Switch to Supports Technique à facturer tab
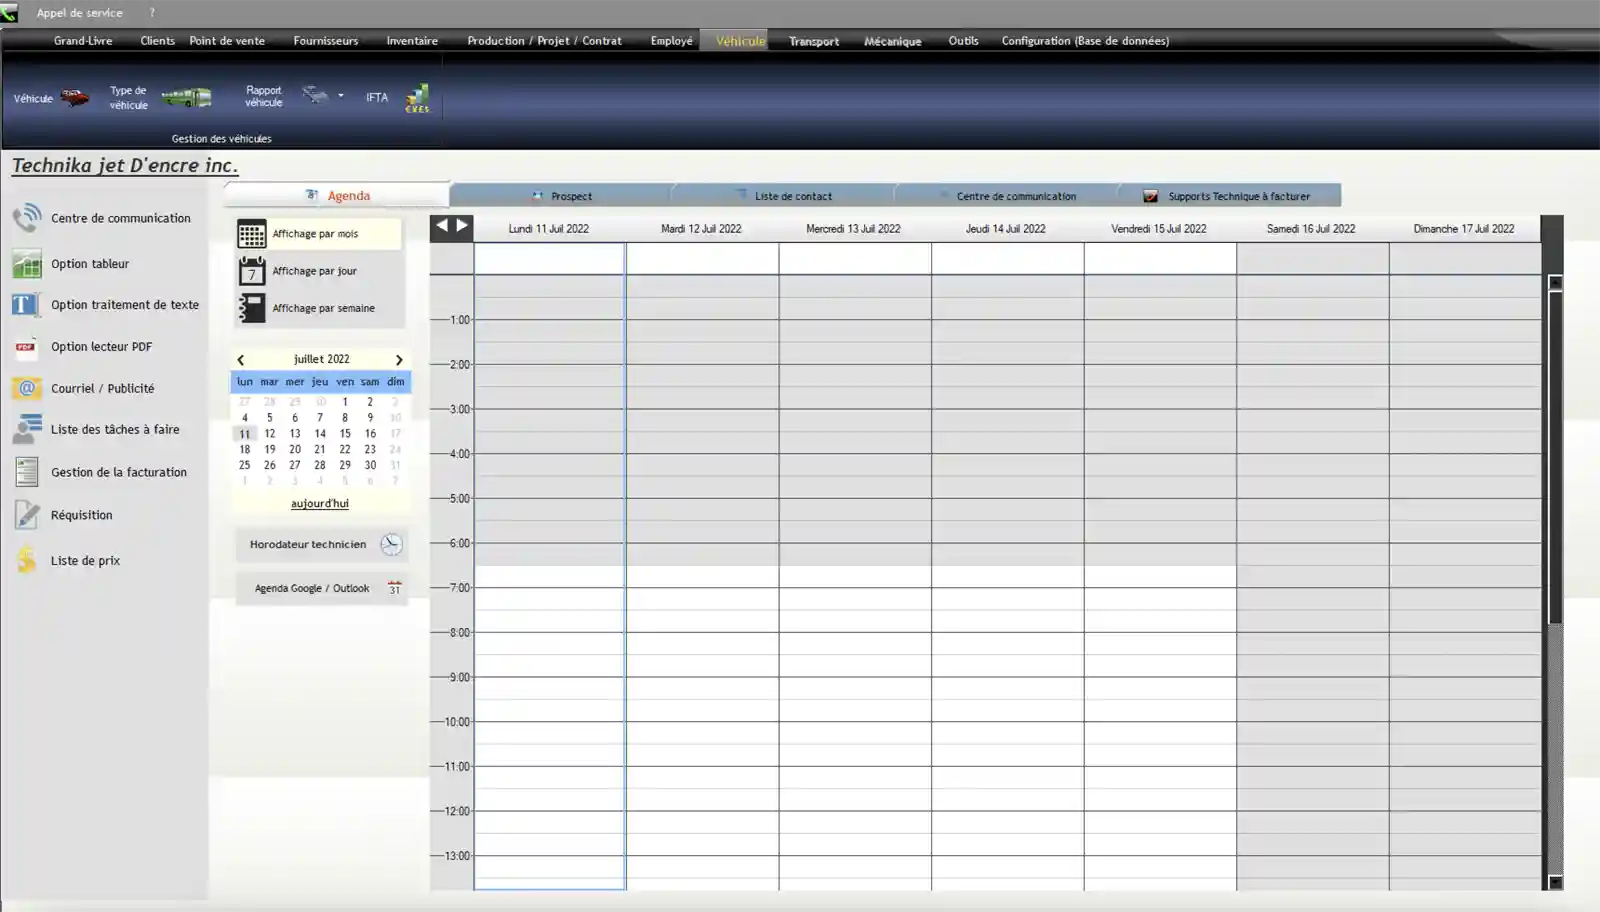 point(1231,196)
